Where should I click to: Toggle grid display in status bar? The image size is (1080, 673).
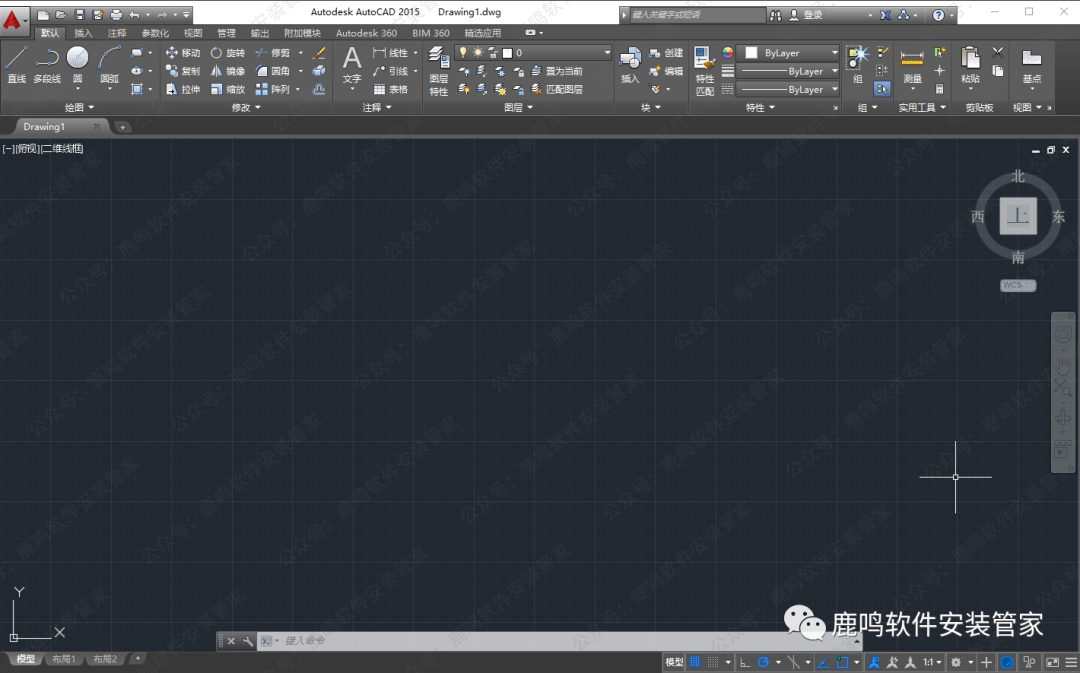[x=696, y=662]
